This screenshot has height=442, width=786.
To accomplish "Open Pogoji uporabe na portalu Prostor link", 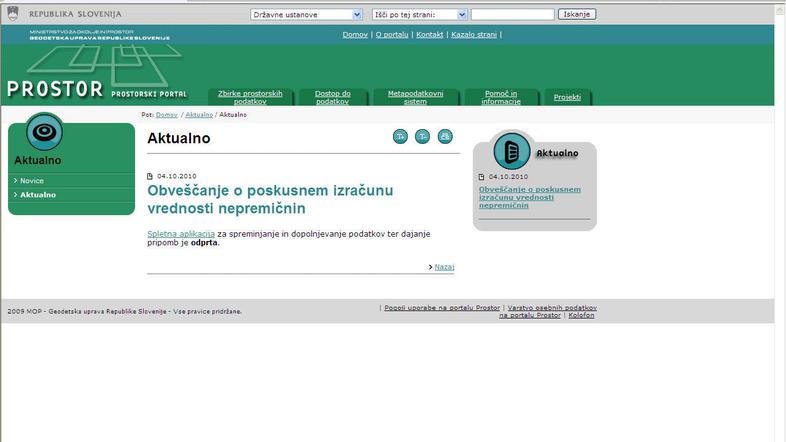I will pyautogui.click(x=442, y=308).
